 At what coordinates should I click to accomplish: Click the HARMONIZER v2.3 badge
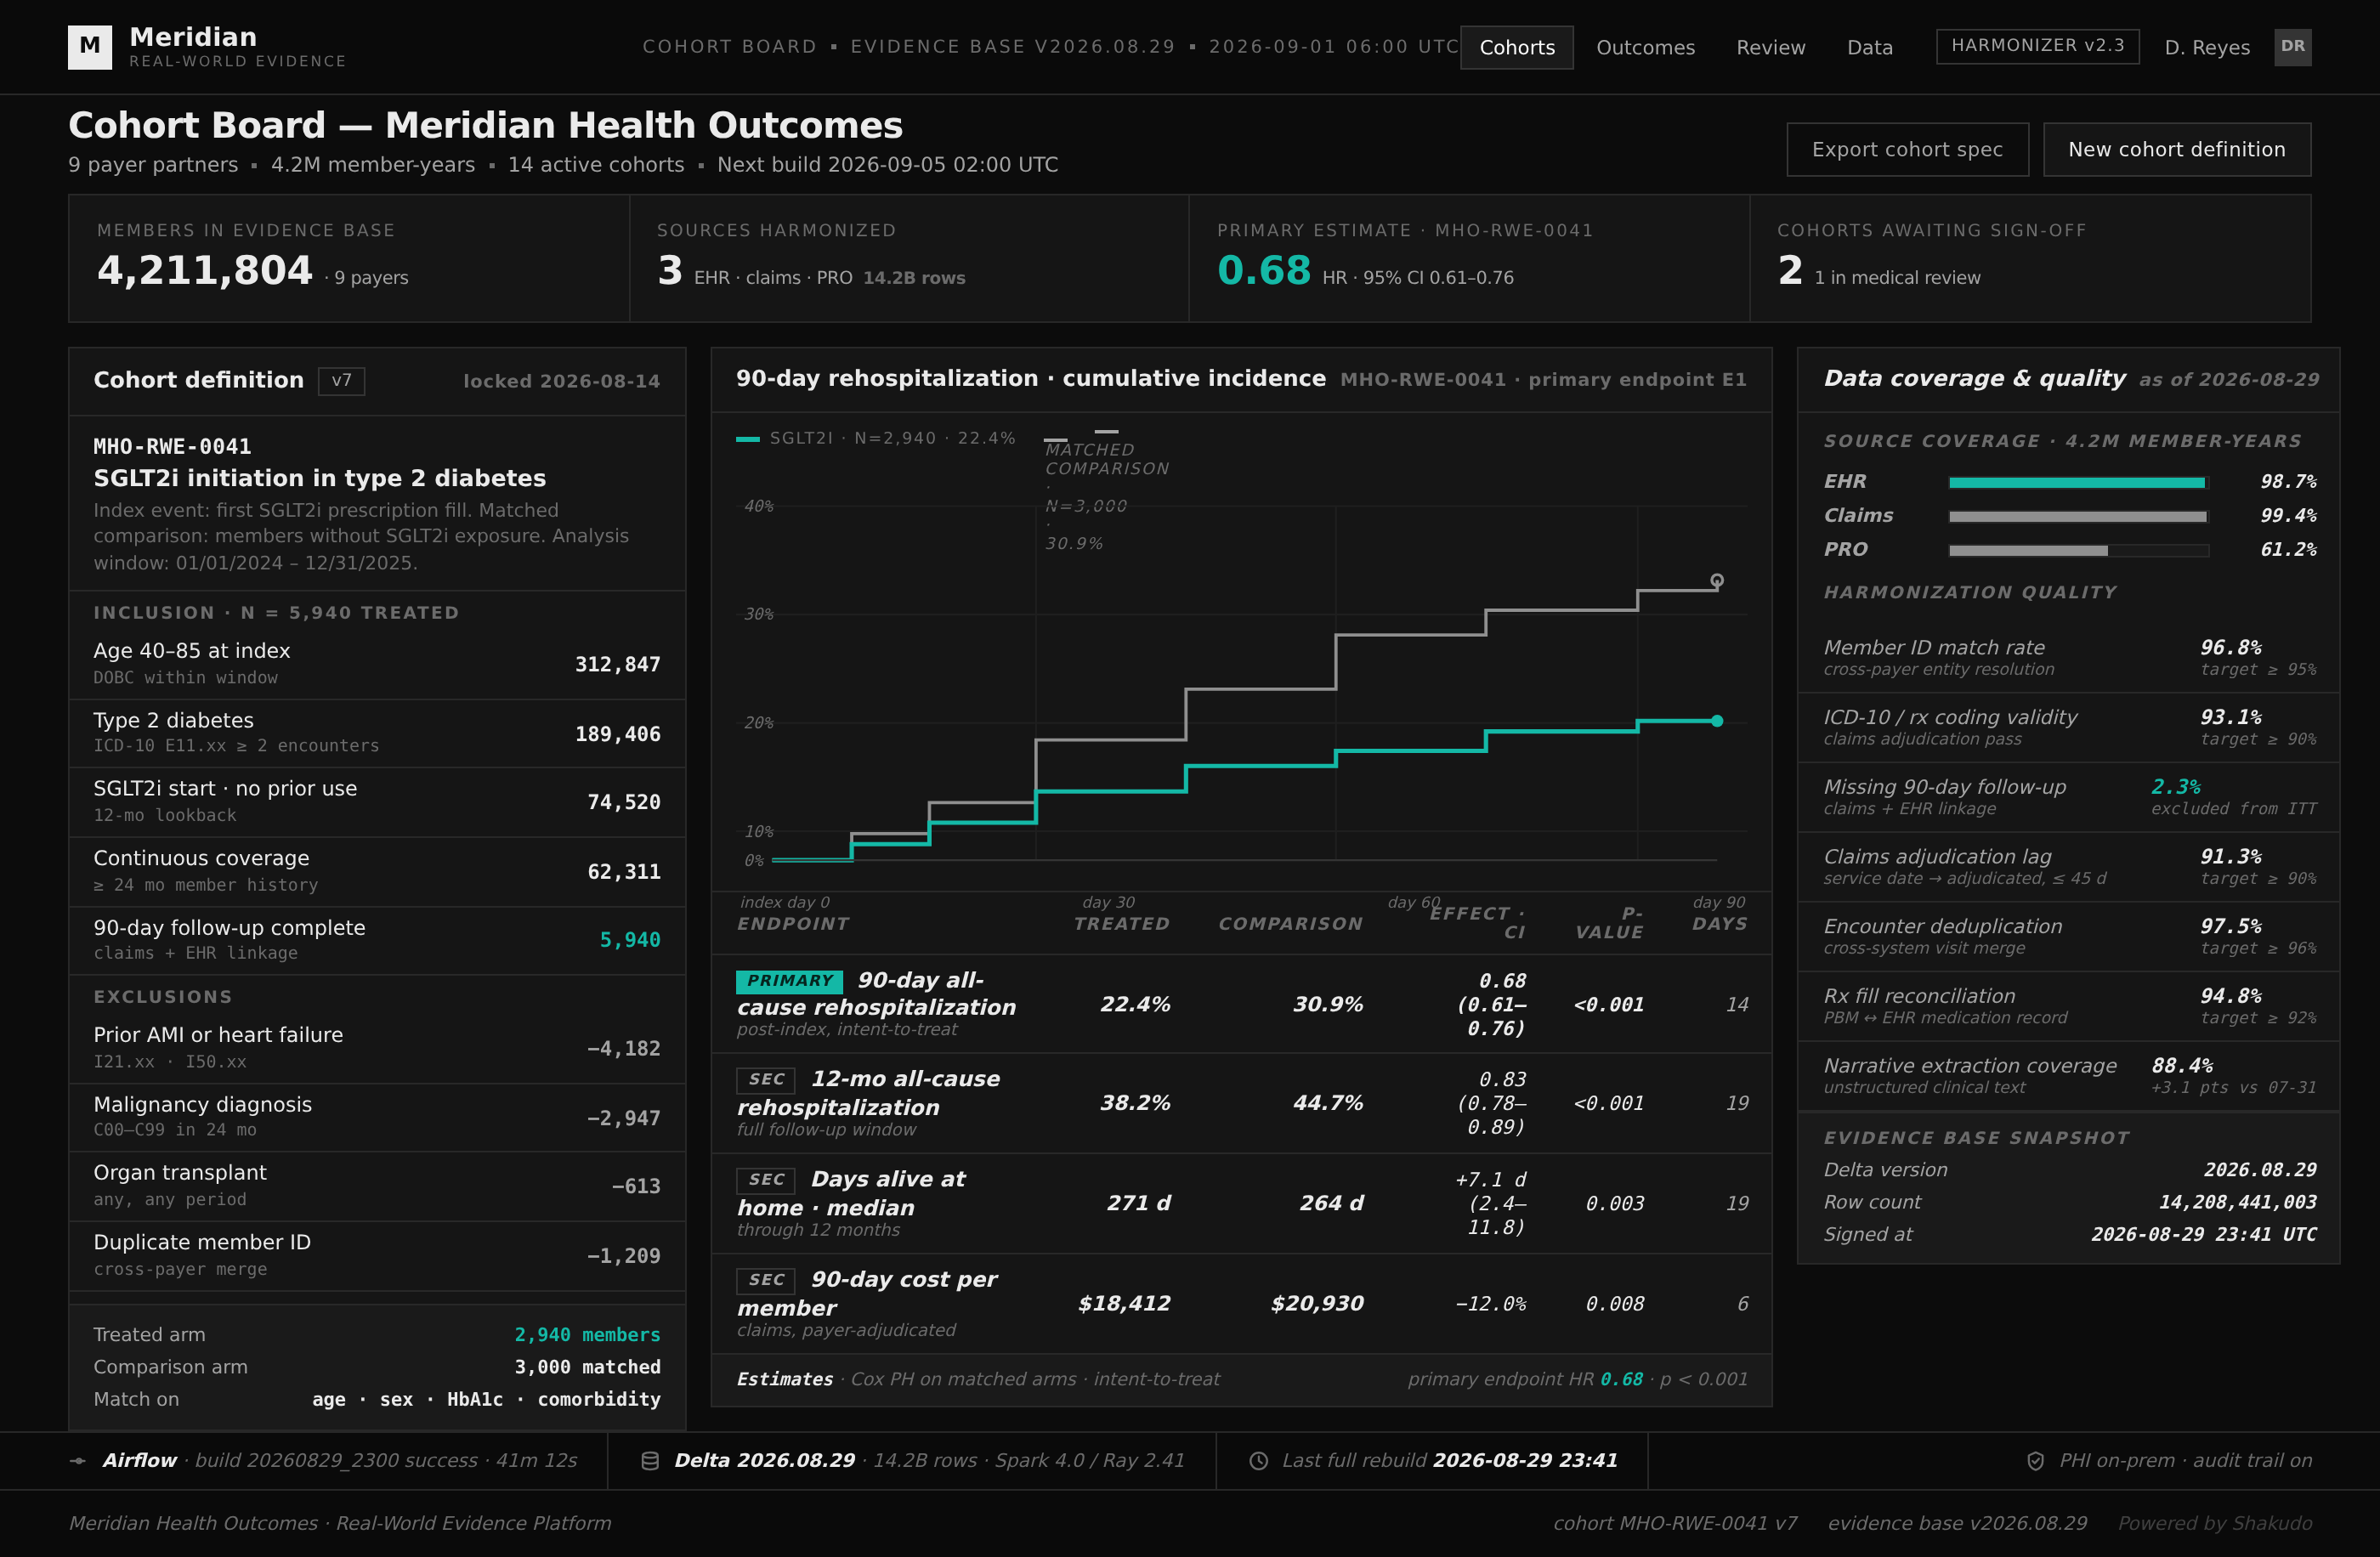[x=2037, y=46]
